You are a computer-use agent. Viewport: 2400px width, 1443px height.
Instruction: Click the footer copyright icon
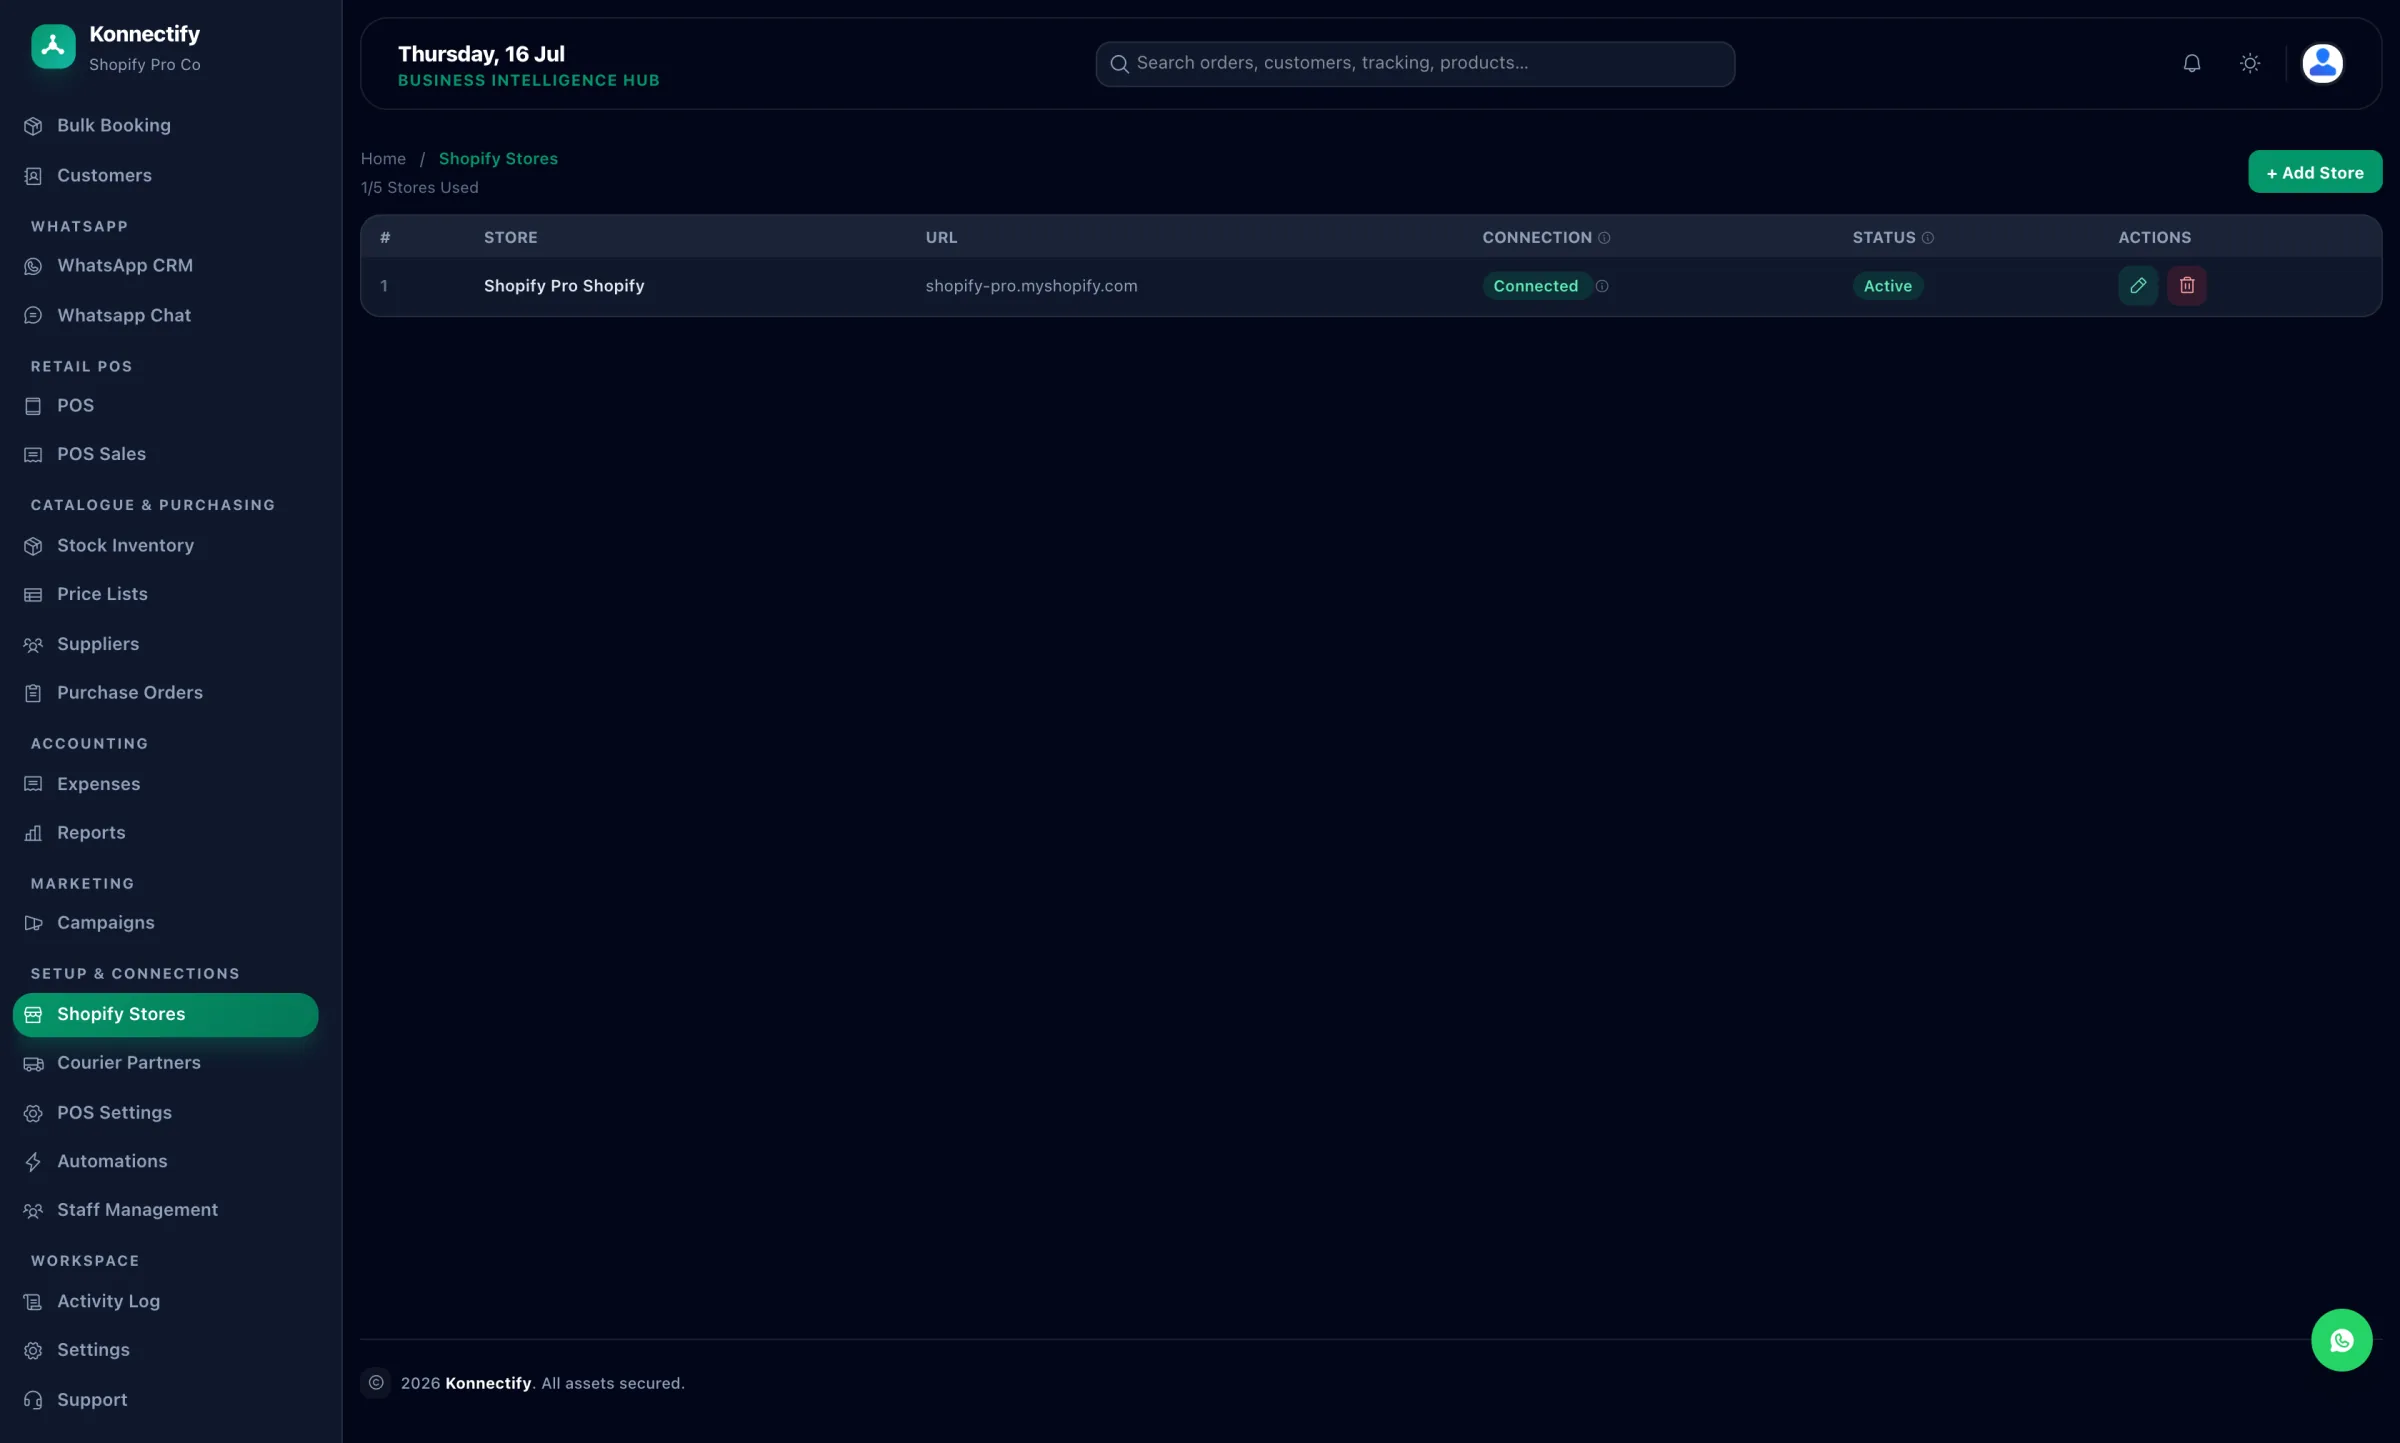[x=376, y=1383]
